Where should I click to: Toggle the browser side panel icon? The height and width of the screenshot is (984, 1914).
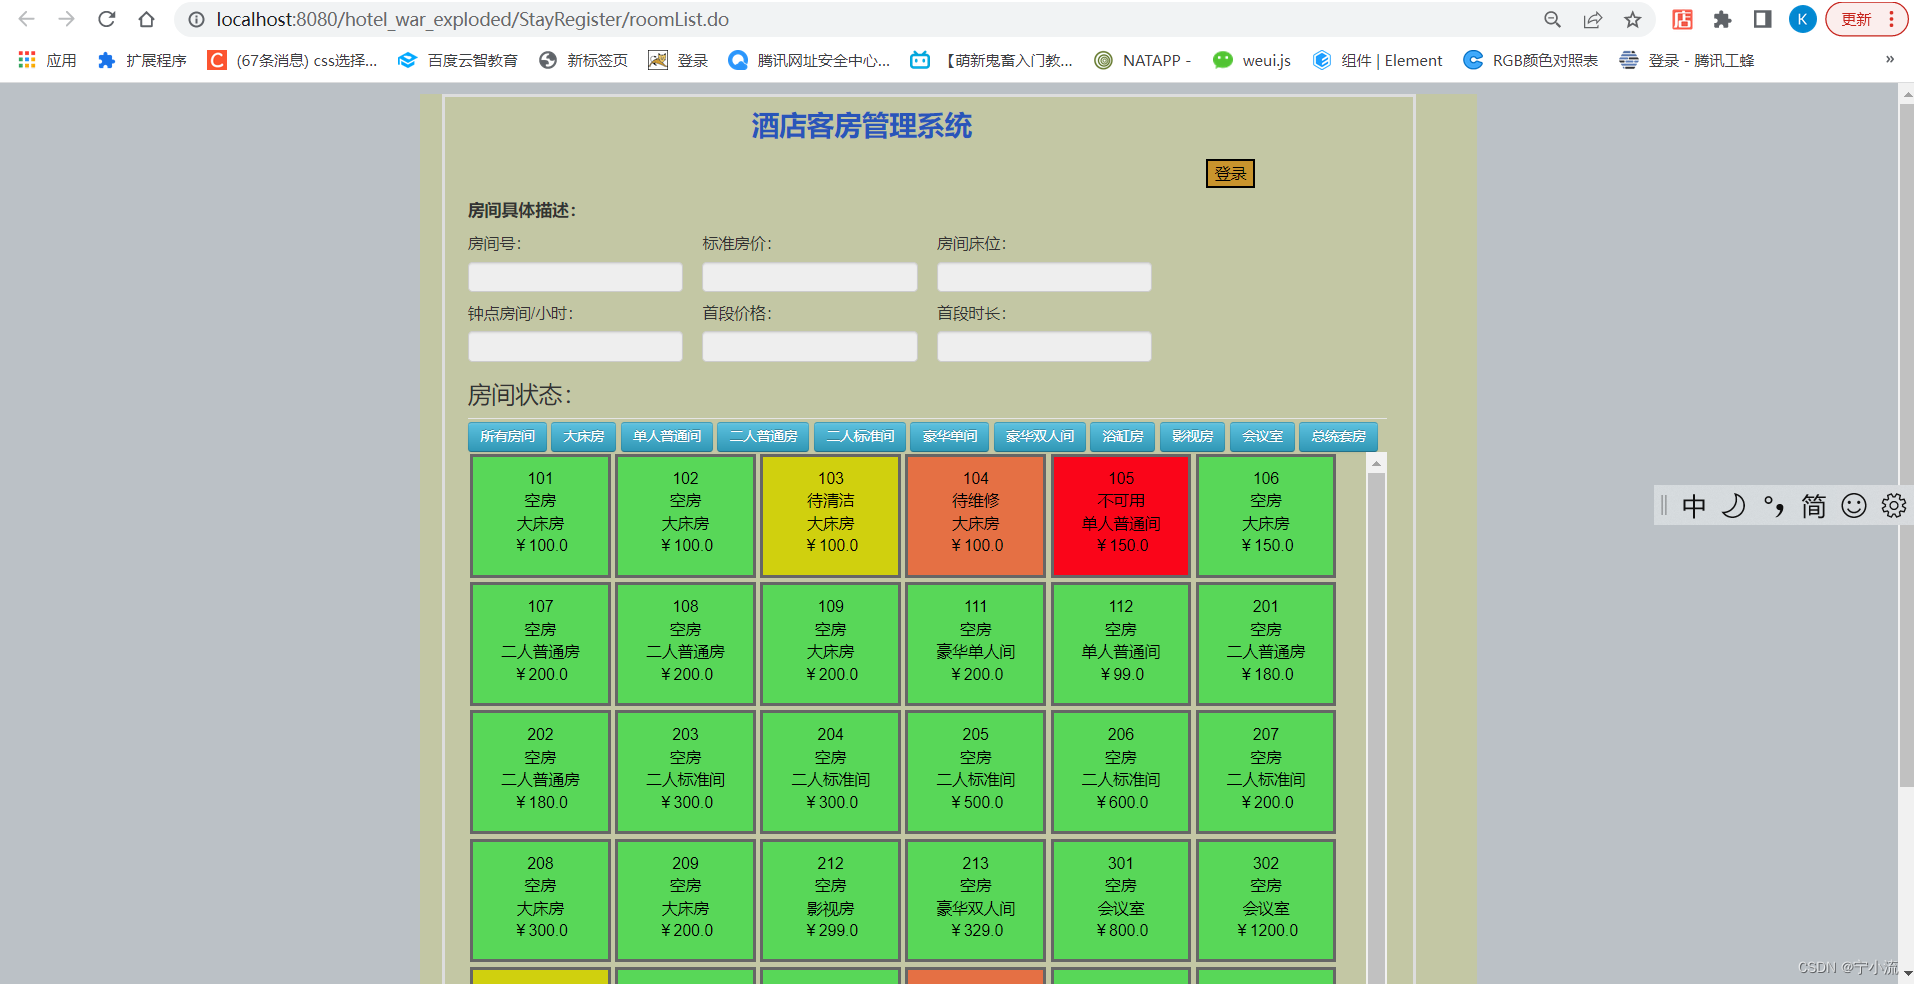1762,19
